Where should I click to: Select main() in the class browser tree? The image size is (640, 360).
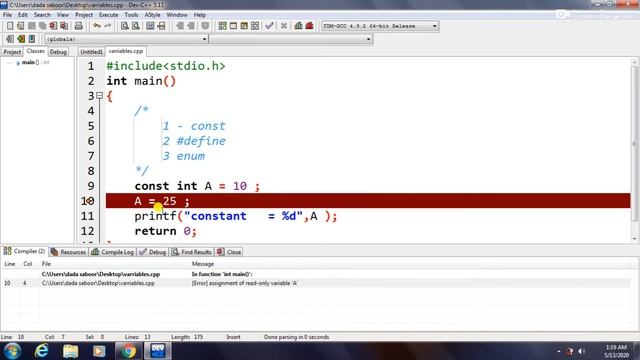30,62
